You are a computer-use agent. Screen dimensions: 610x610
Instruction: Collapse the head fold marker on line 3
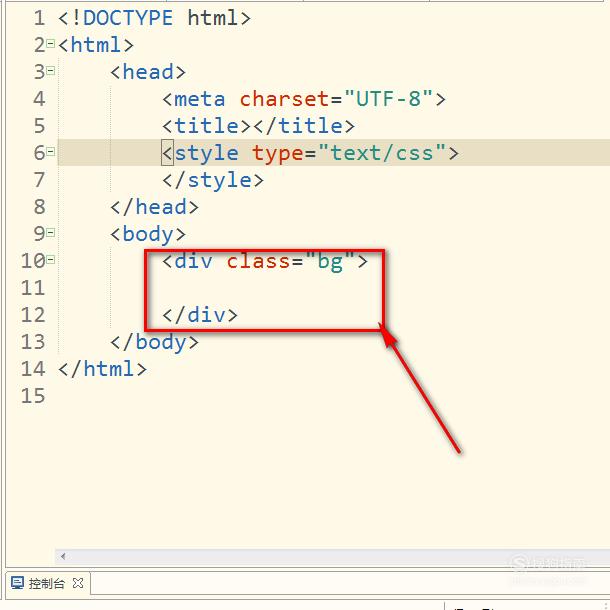click(x=51, y=71)
